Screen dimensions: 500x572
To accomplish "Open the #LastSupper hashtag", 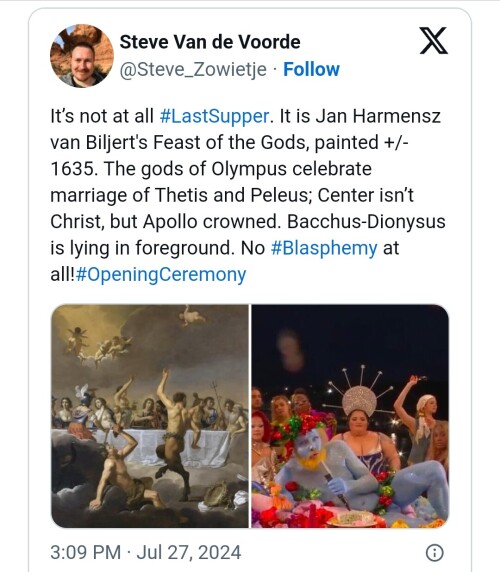I will [x=214, y=116].
